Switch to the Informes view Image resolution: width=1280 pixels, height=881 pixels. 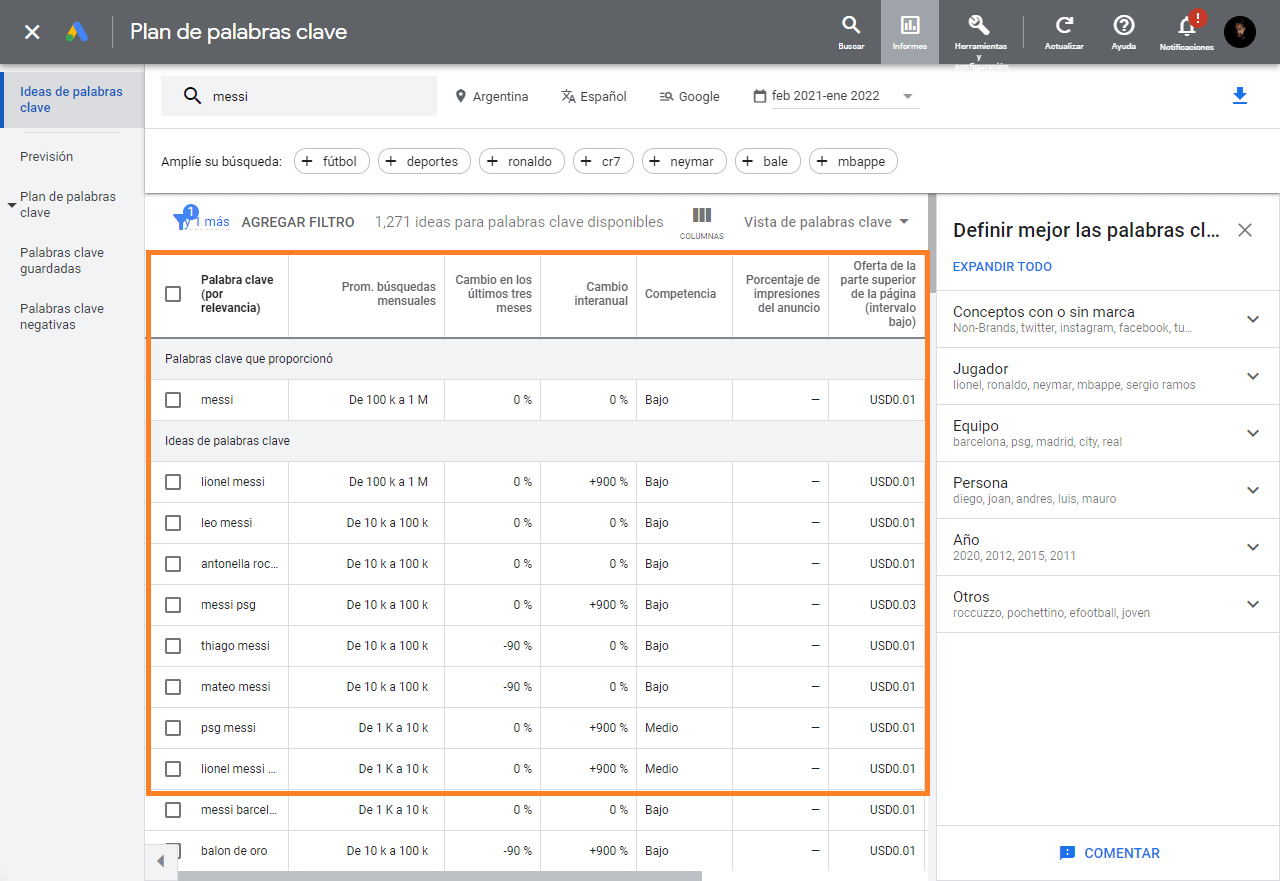point(910,32)
